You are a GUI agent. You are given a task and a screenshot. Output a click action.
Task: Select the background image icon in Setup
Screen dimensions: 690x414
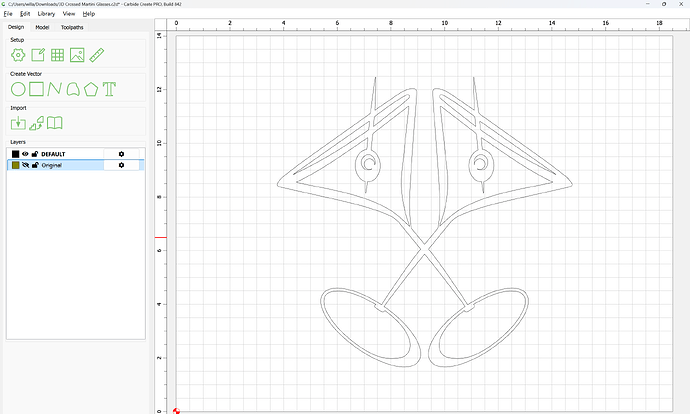(77, 55)
